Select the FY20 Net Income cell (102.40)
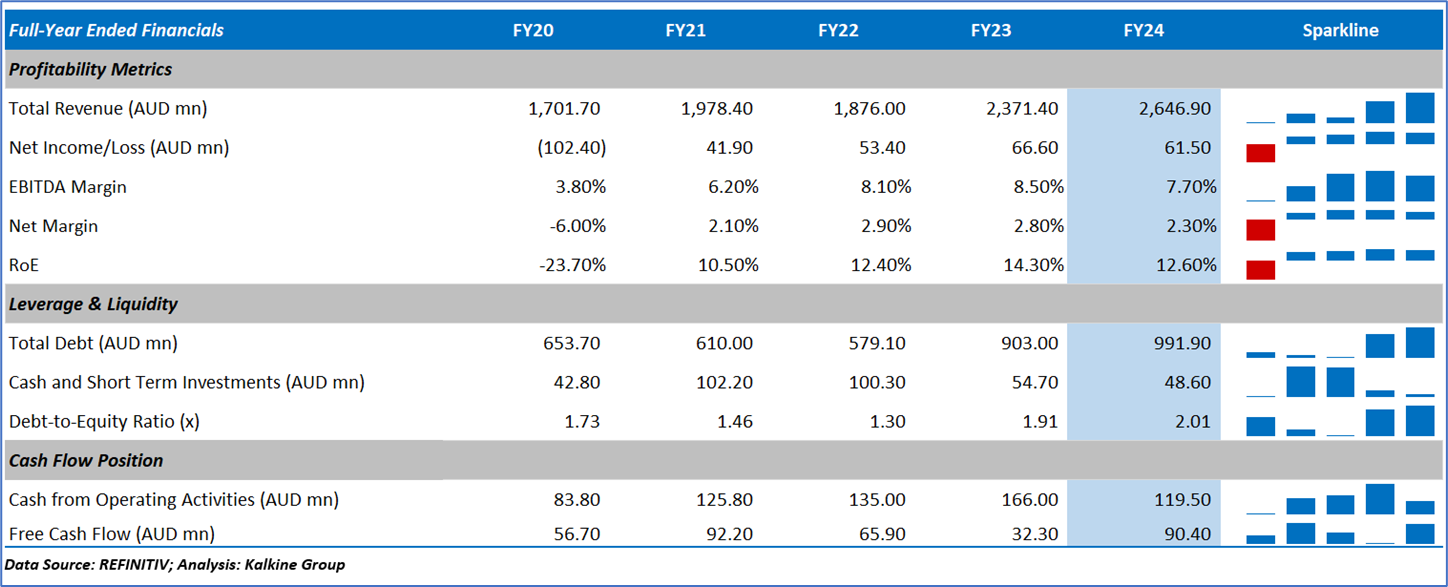 click(571, 148)
